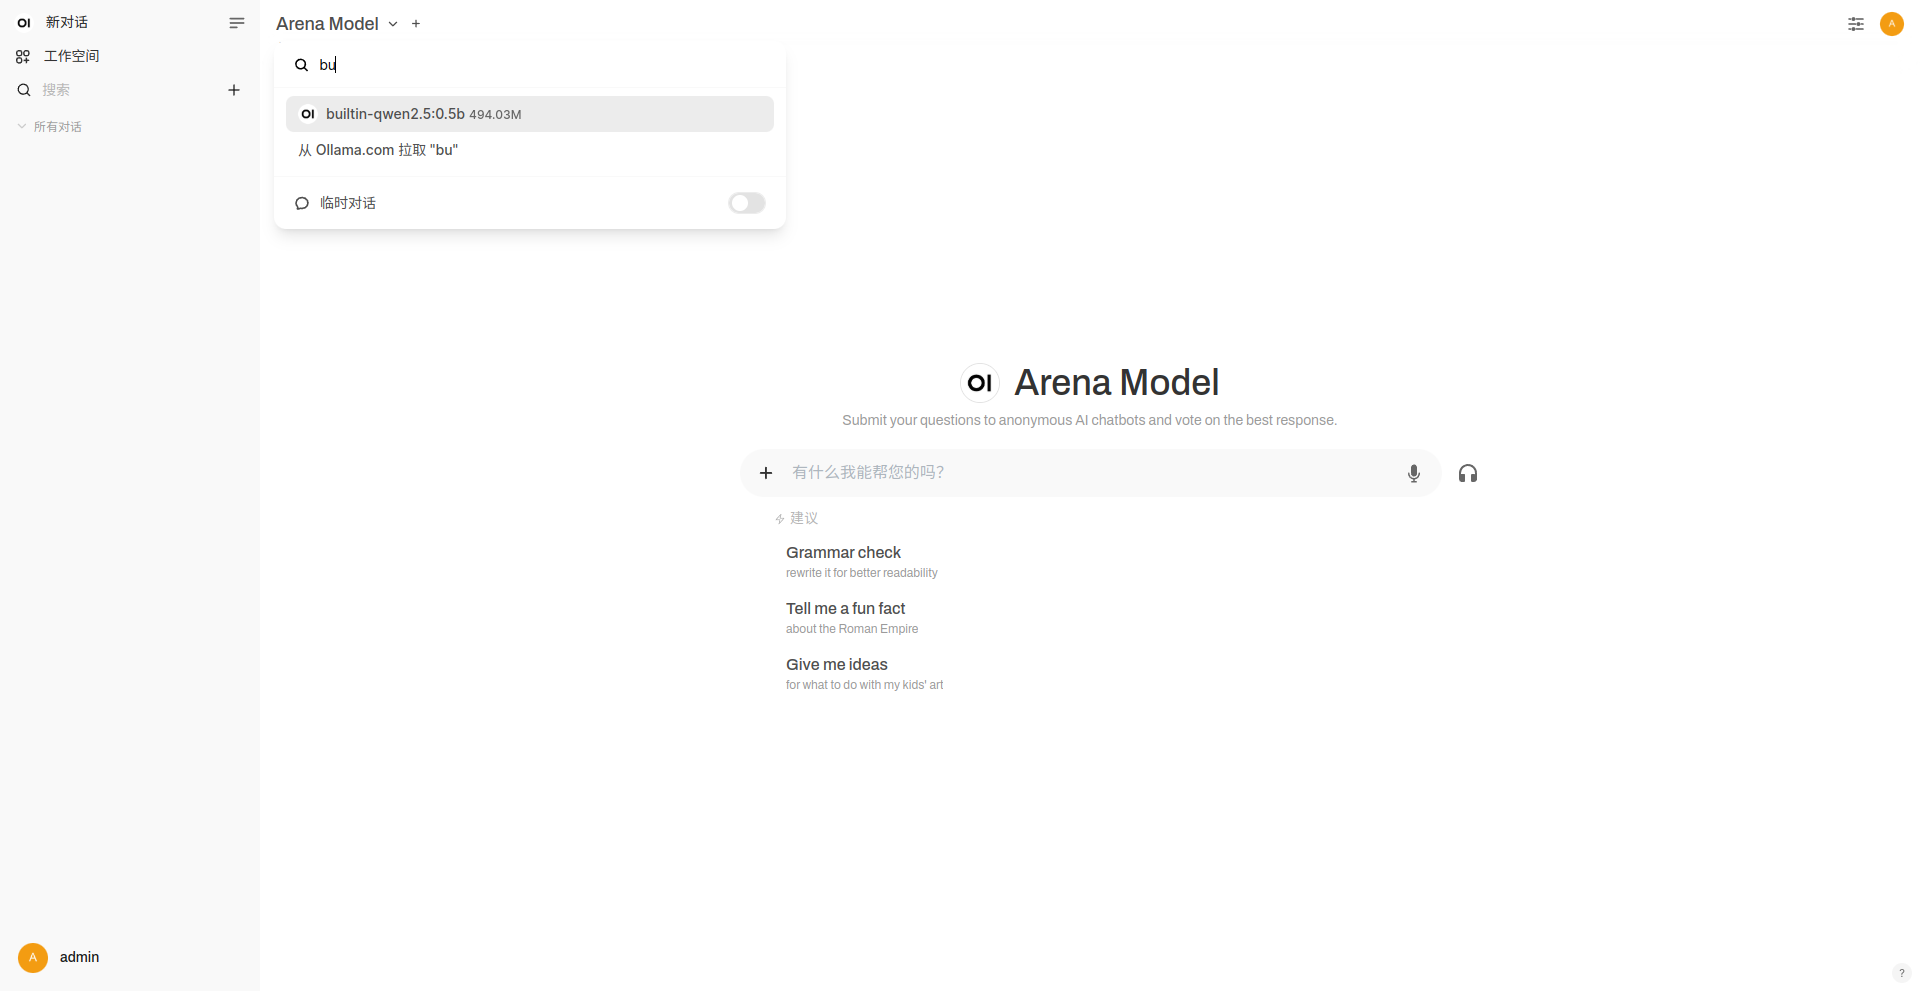Pick the Tell me a fun fact suggestion
1920x991 pixels.
pyautogui.click(x=852, y=617)
